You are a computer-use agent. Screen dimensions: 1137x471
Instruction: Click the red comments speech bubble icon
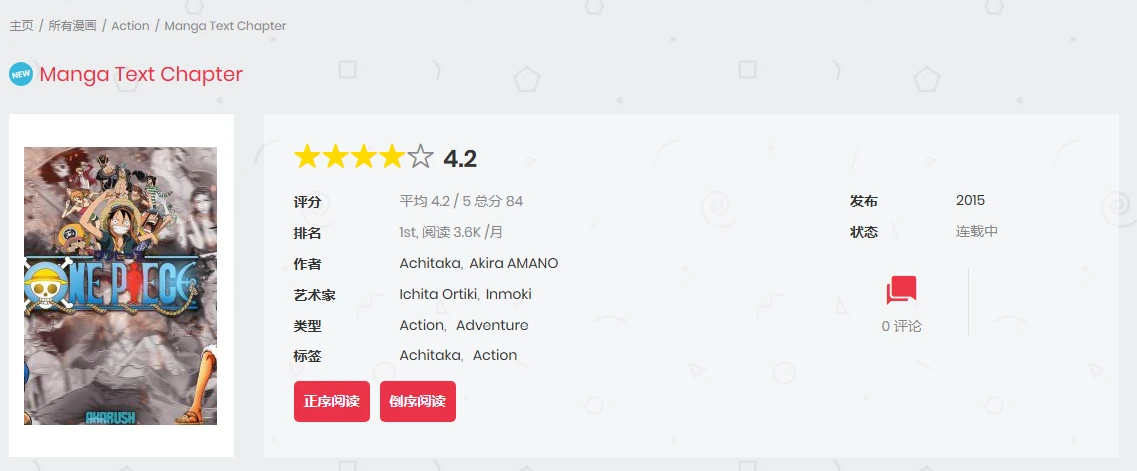(x=901, y=291)
